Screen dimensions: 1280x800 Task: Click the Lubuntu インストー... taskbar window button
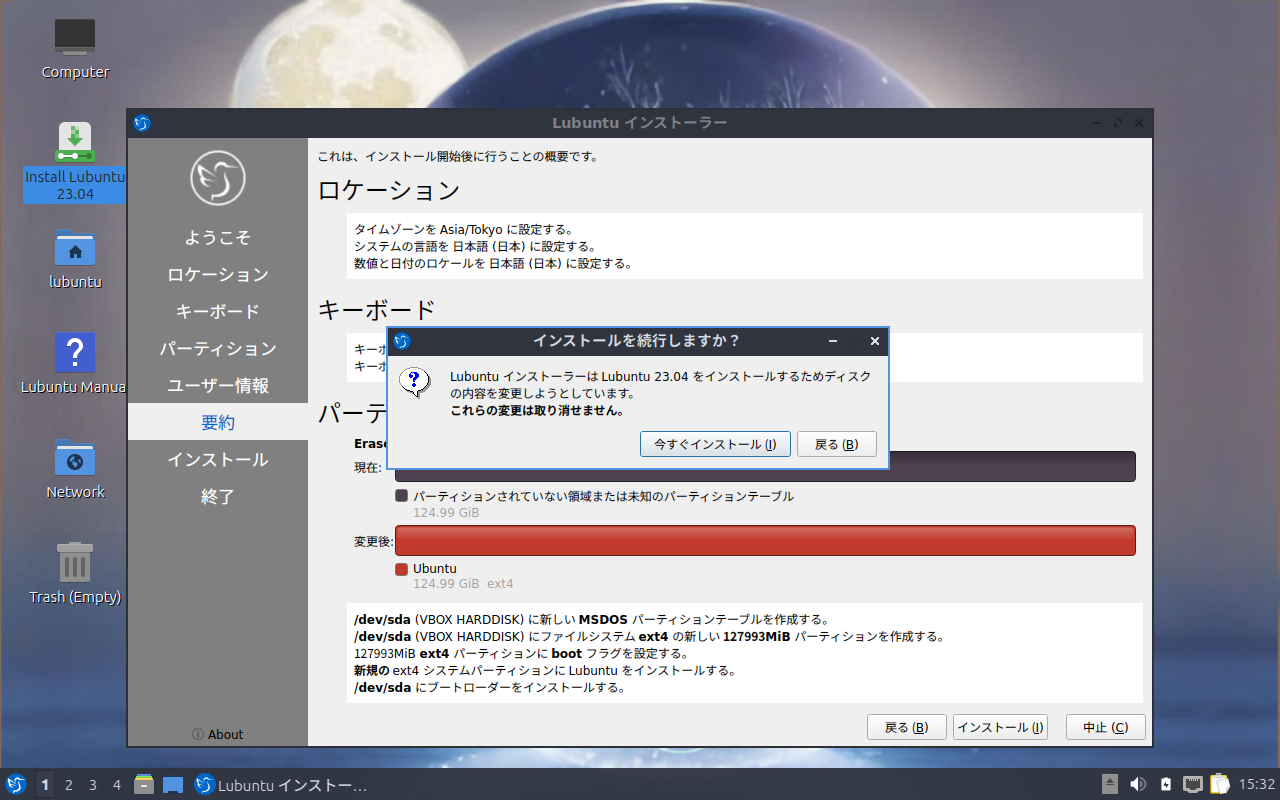click(x=281, y=785)
